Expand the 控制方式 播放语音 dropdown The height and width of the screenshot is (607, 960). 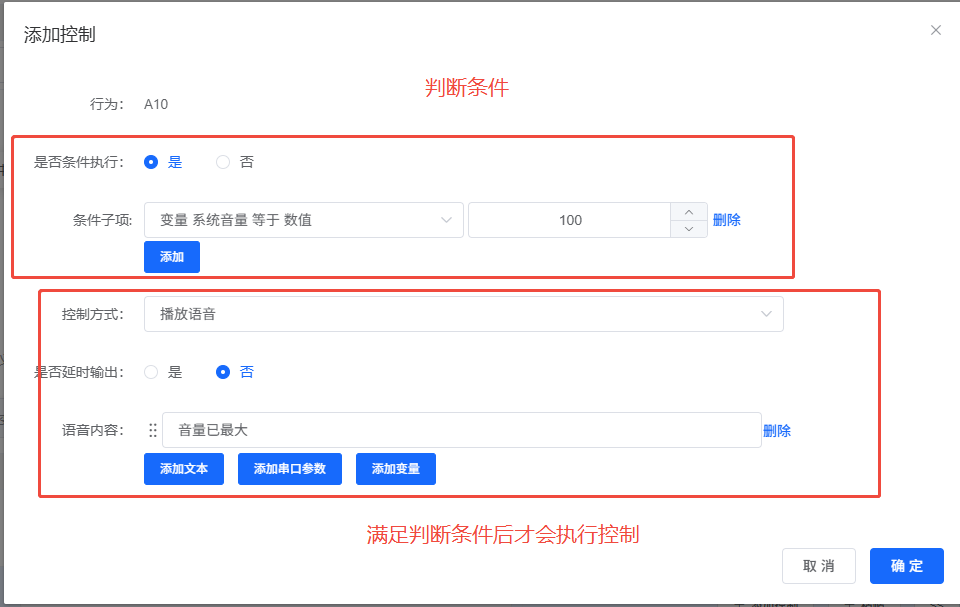(464, 313)
